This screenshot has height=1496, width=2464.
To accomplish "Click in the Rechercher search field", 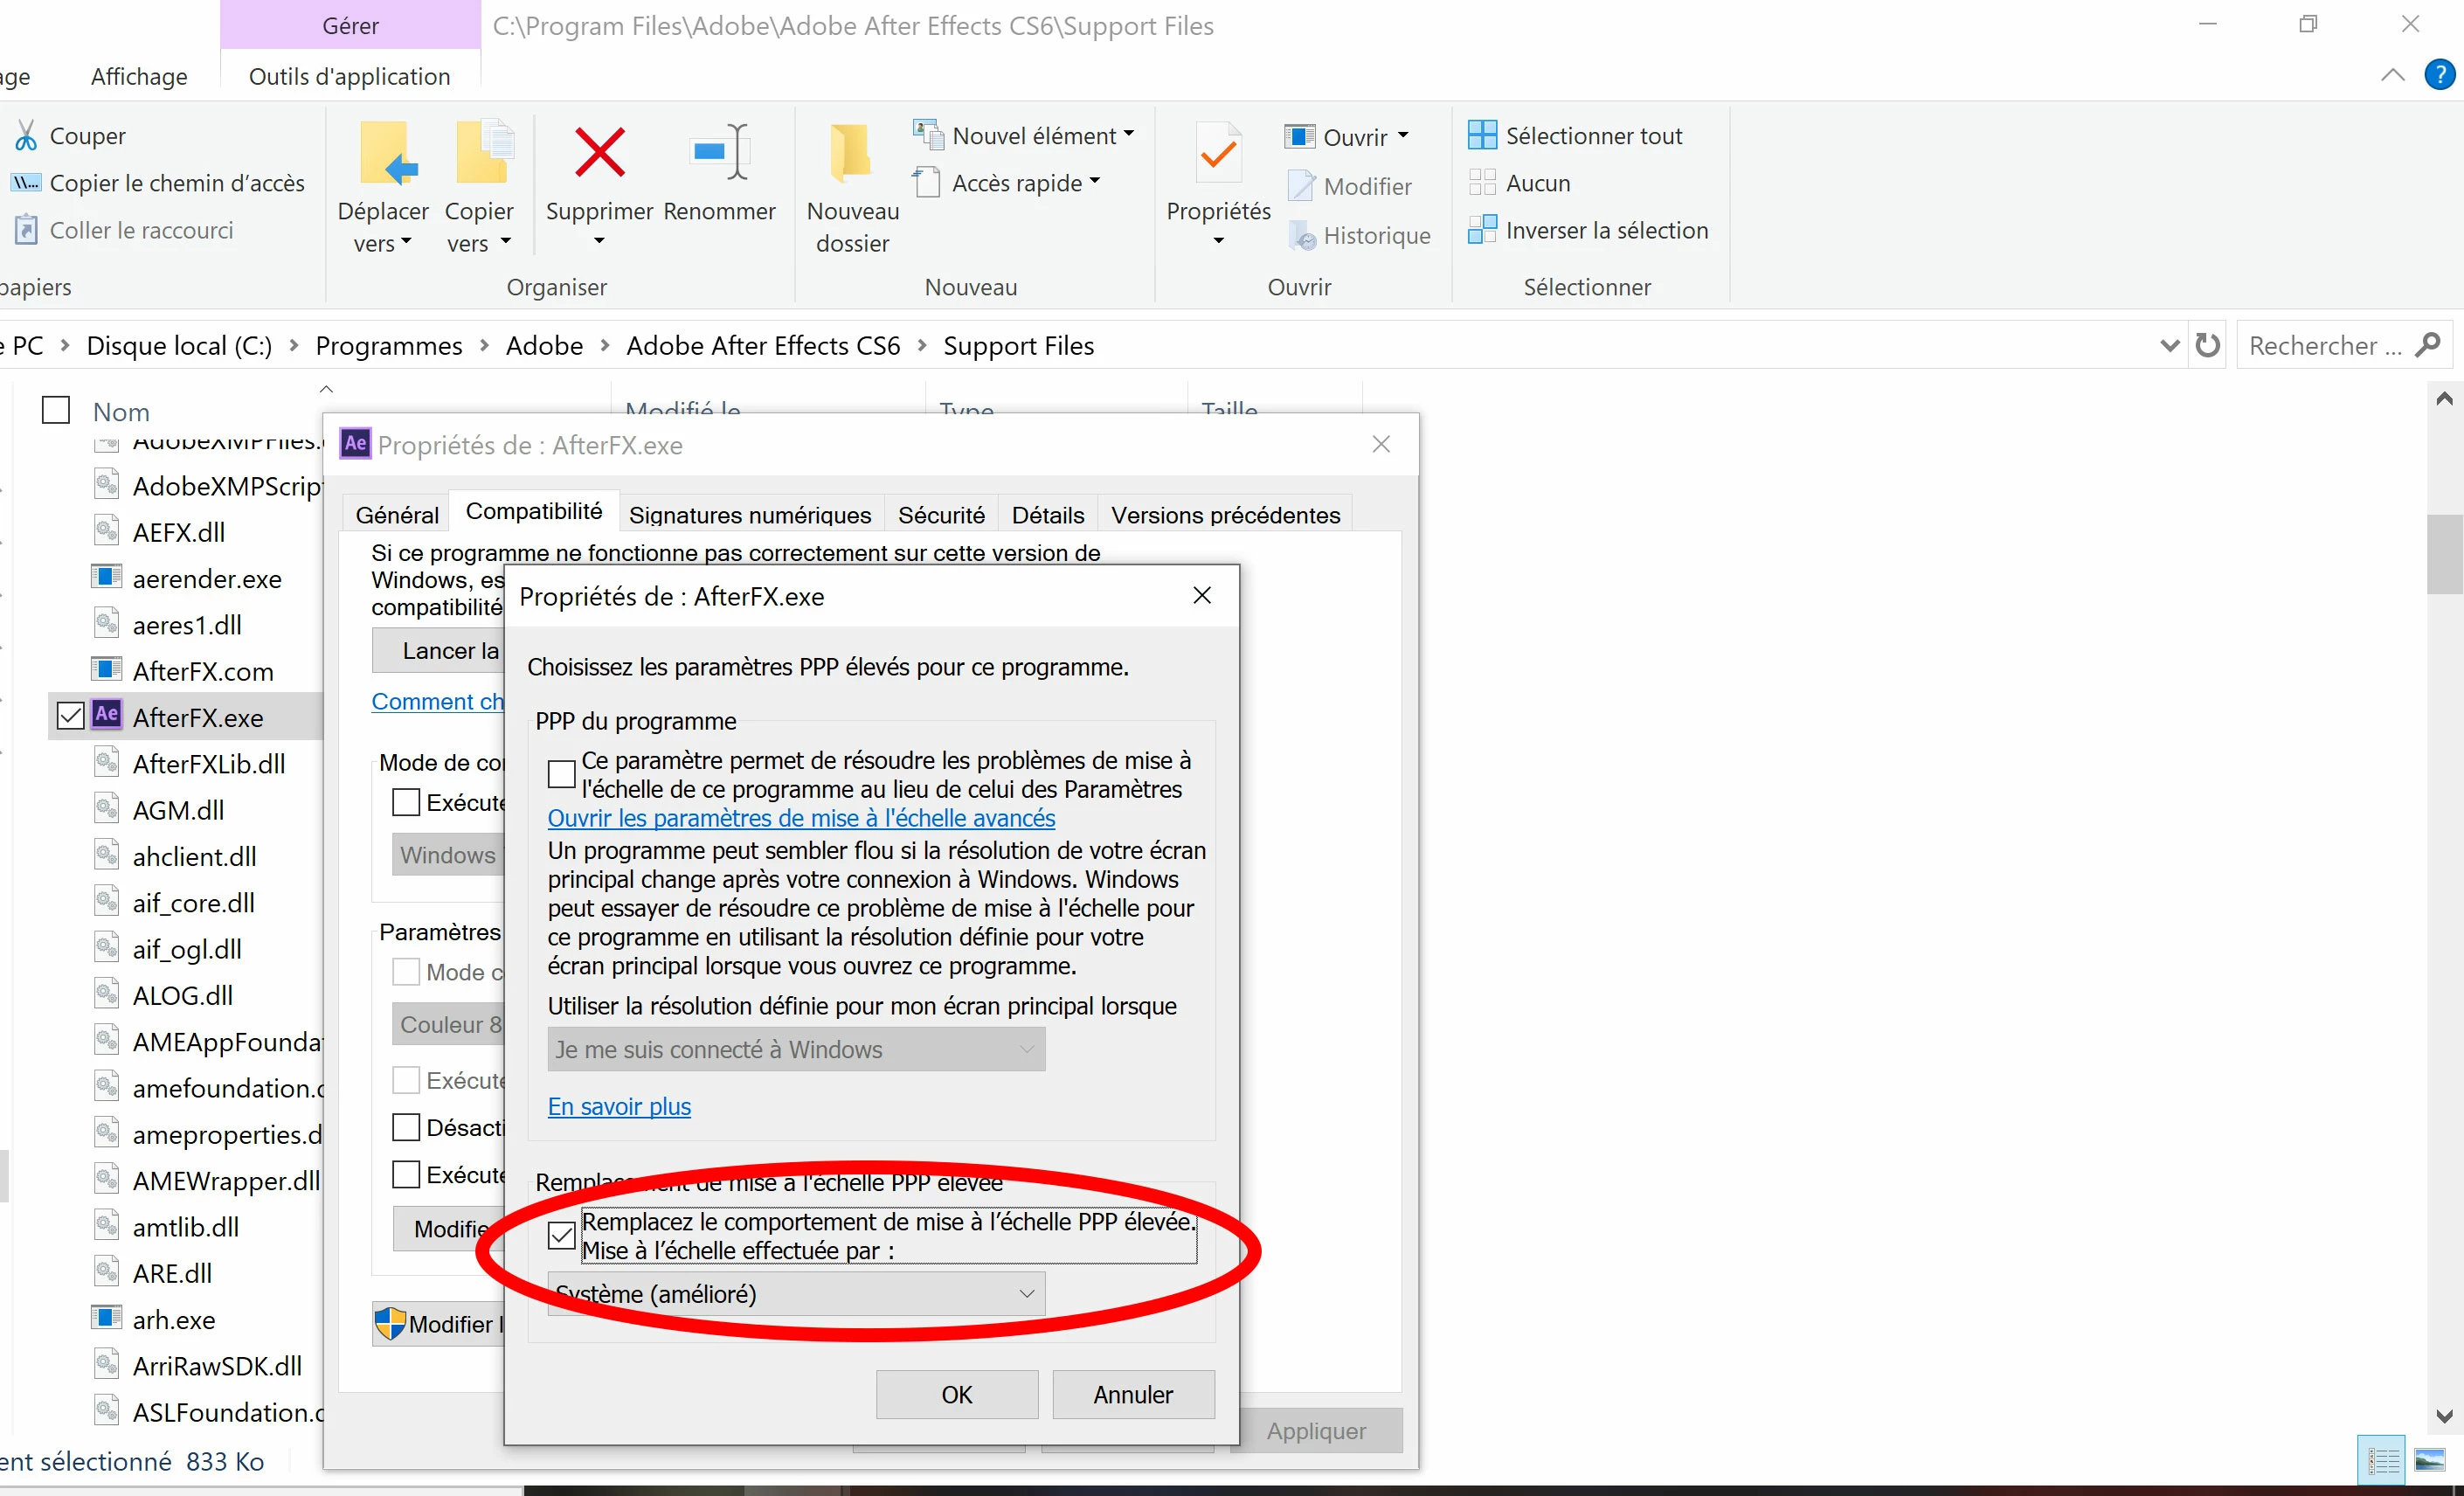I will pos(2323,345).
